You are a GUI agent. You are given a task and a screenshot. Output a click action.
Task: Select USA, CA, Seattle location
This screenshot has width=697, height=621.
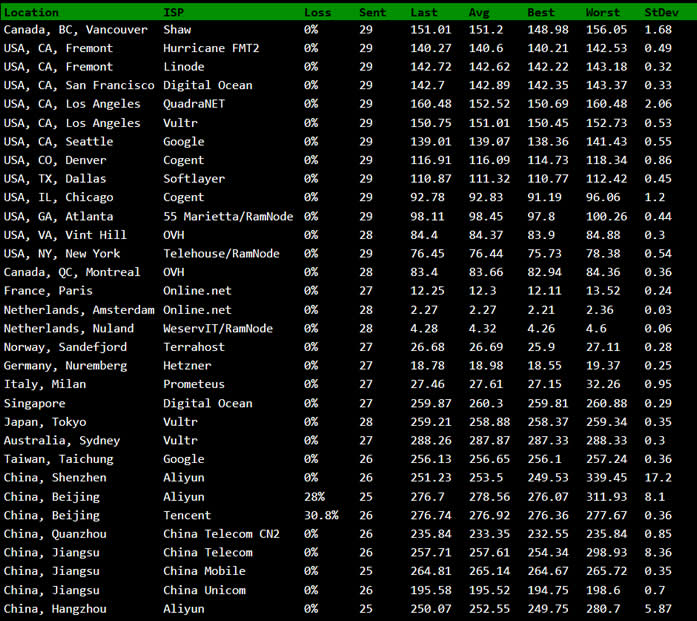(59, 141)
